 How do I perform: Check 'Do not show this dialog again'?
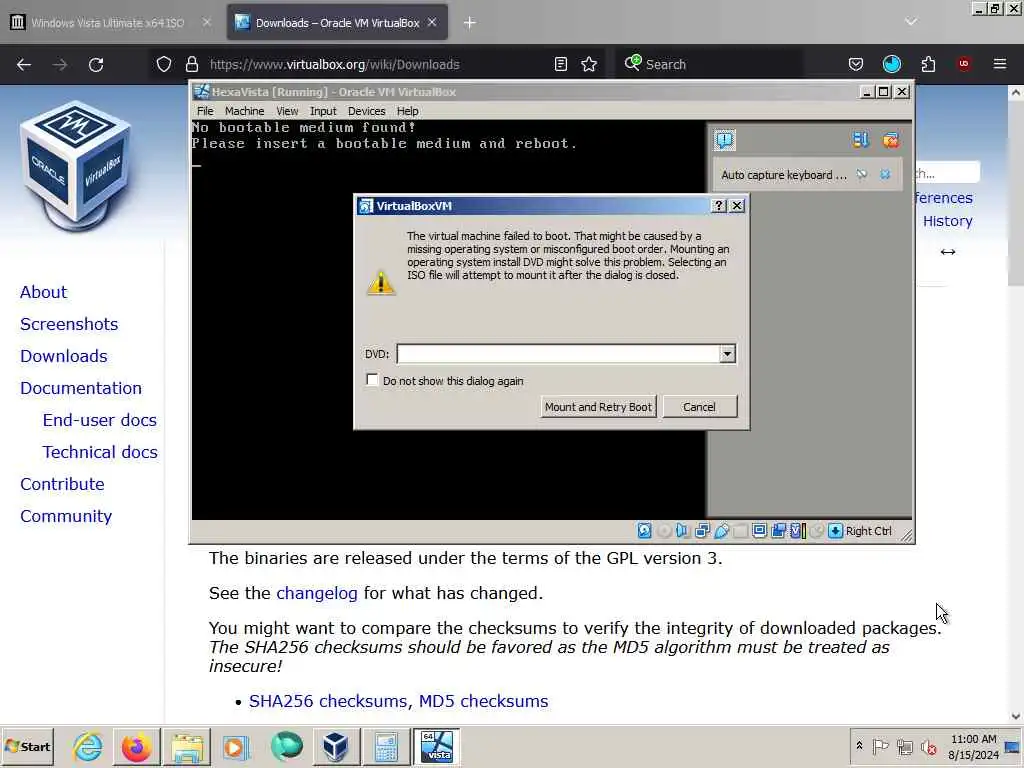(372, 380)
